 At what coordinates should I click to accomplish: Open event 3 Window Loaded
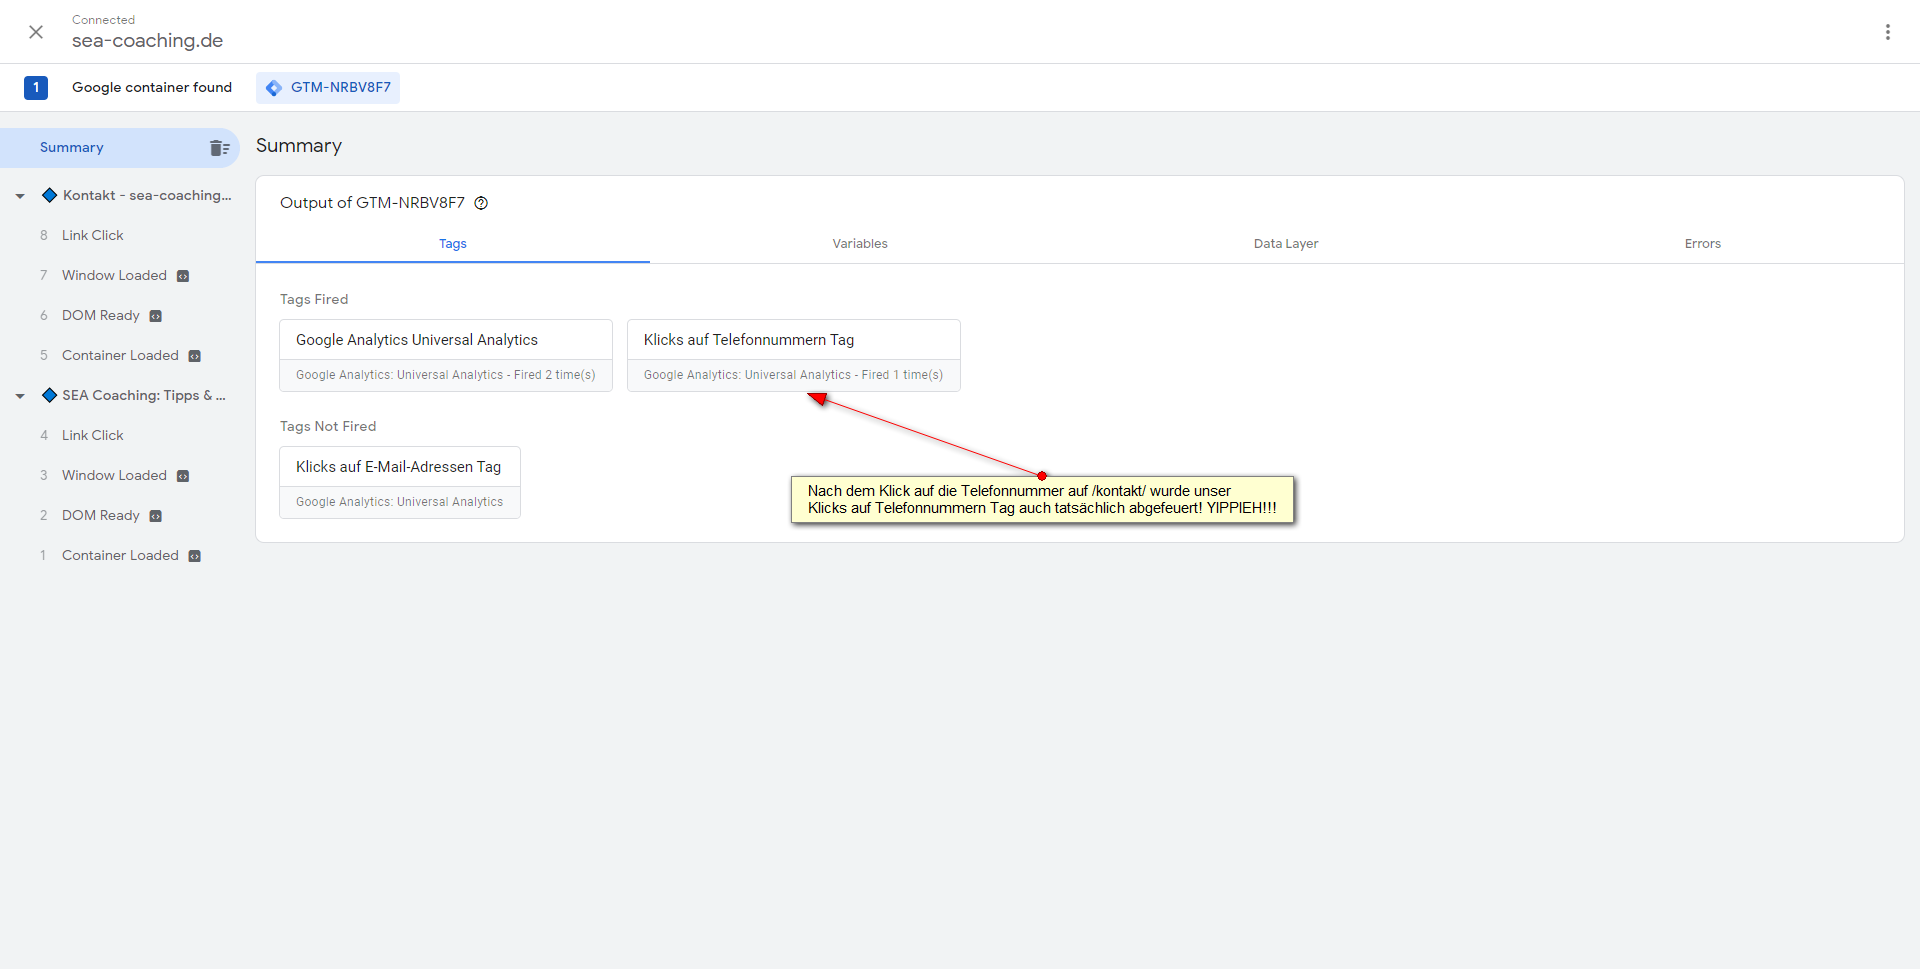tap(114, 475)
